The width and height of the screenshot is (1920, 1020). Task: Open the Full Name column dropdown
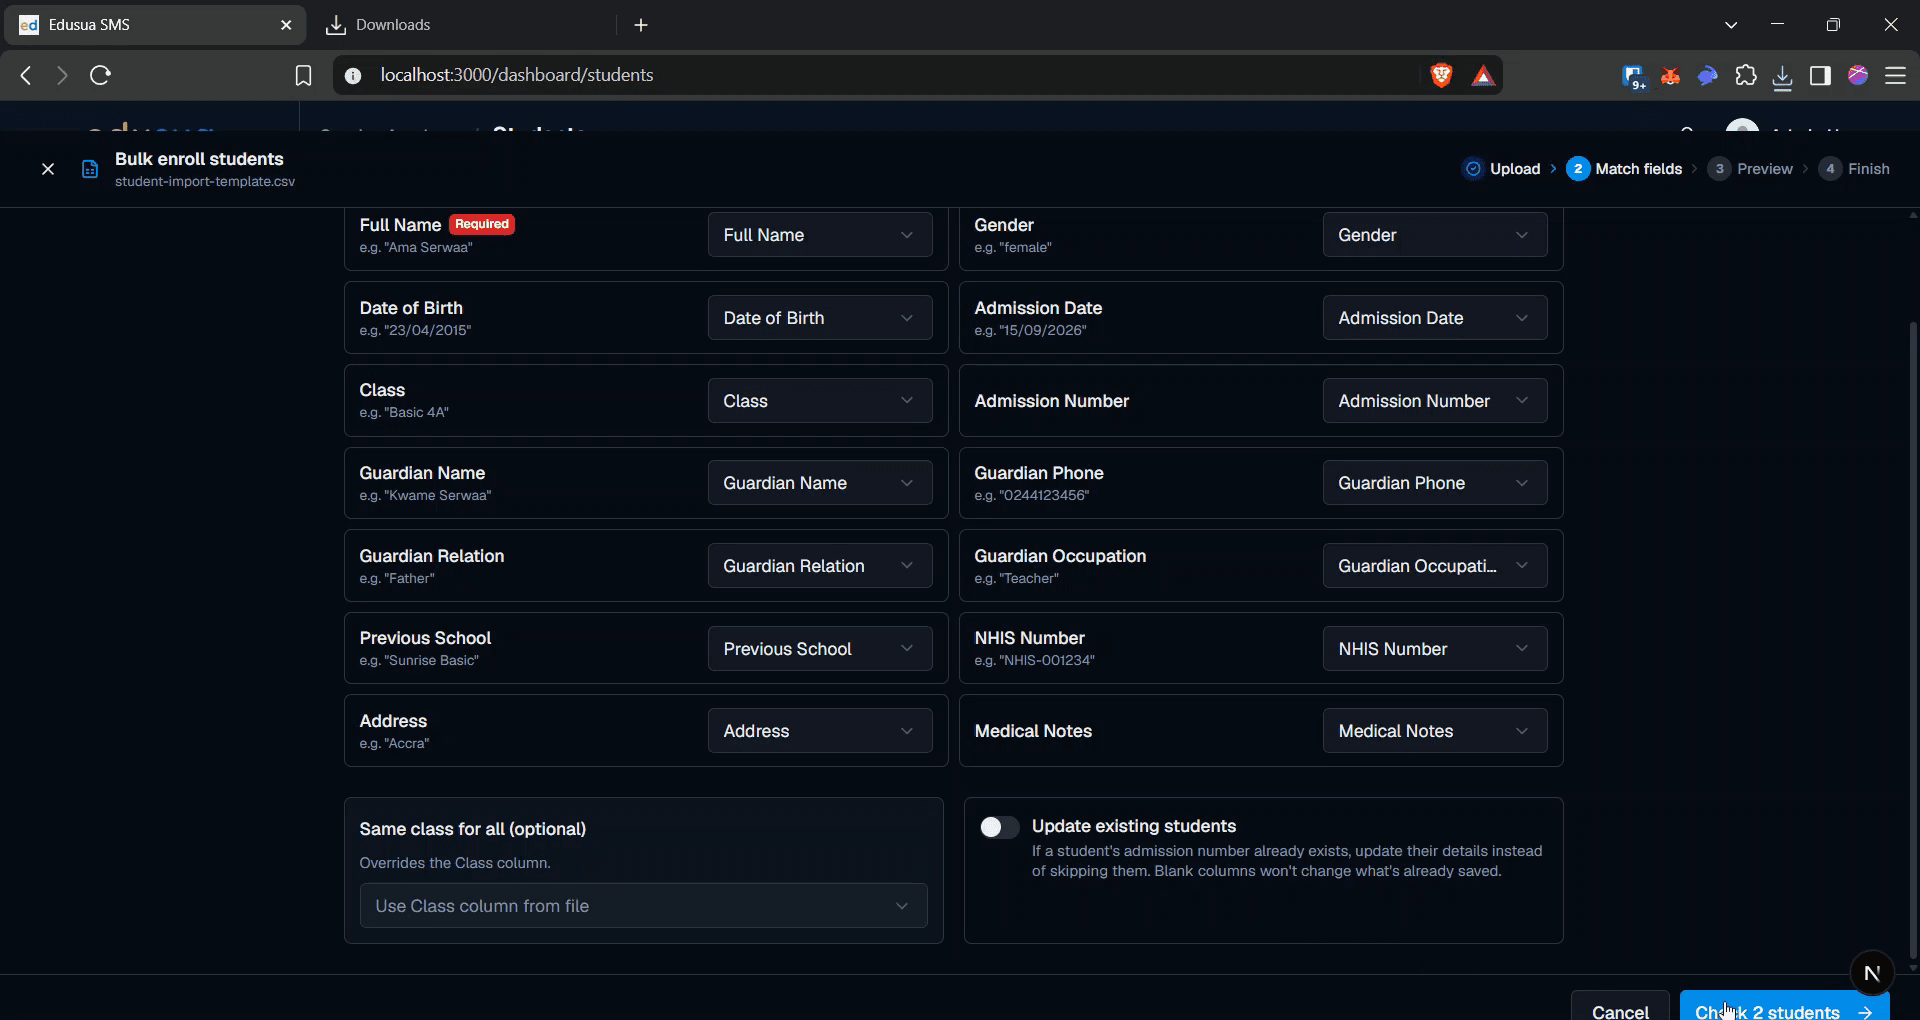[x=820, y=235]
